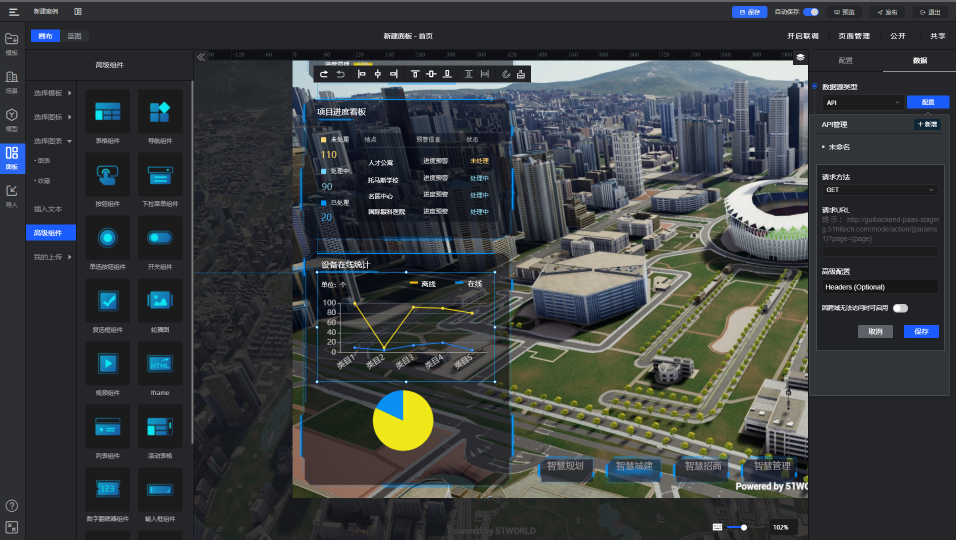Viewport: 956px width, 540px height.
Task: Add the 视频组件 video component
Action: click(x=107, y=364)
